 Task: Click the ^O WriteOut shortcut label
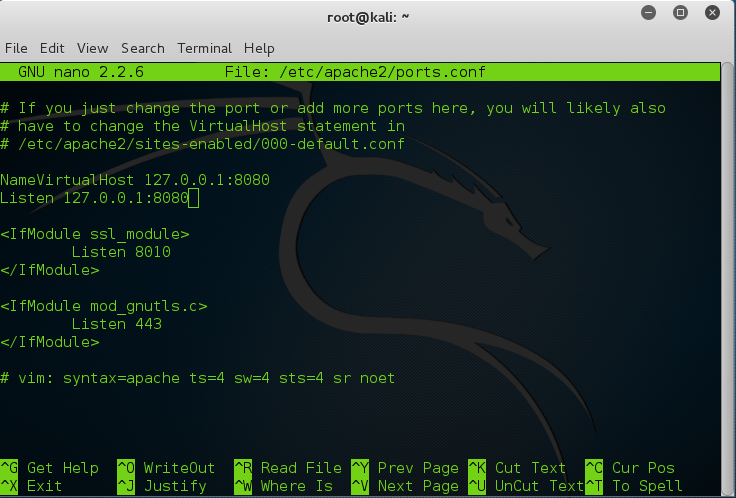click(166, 468)
